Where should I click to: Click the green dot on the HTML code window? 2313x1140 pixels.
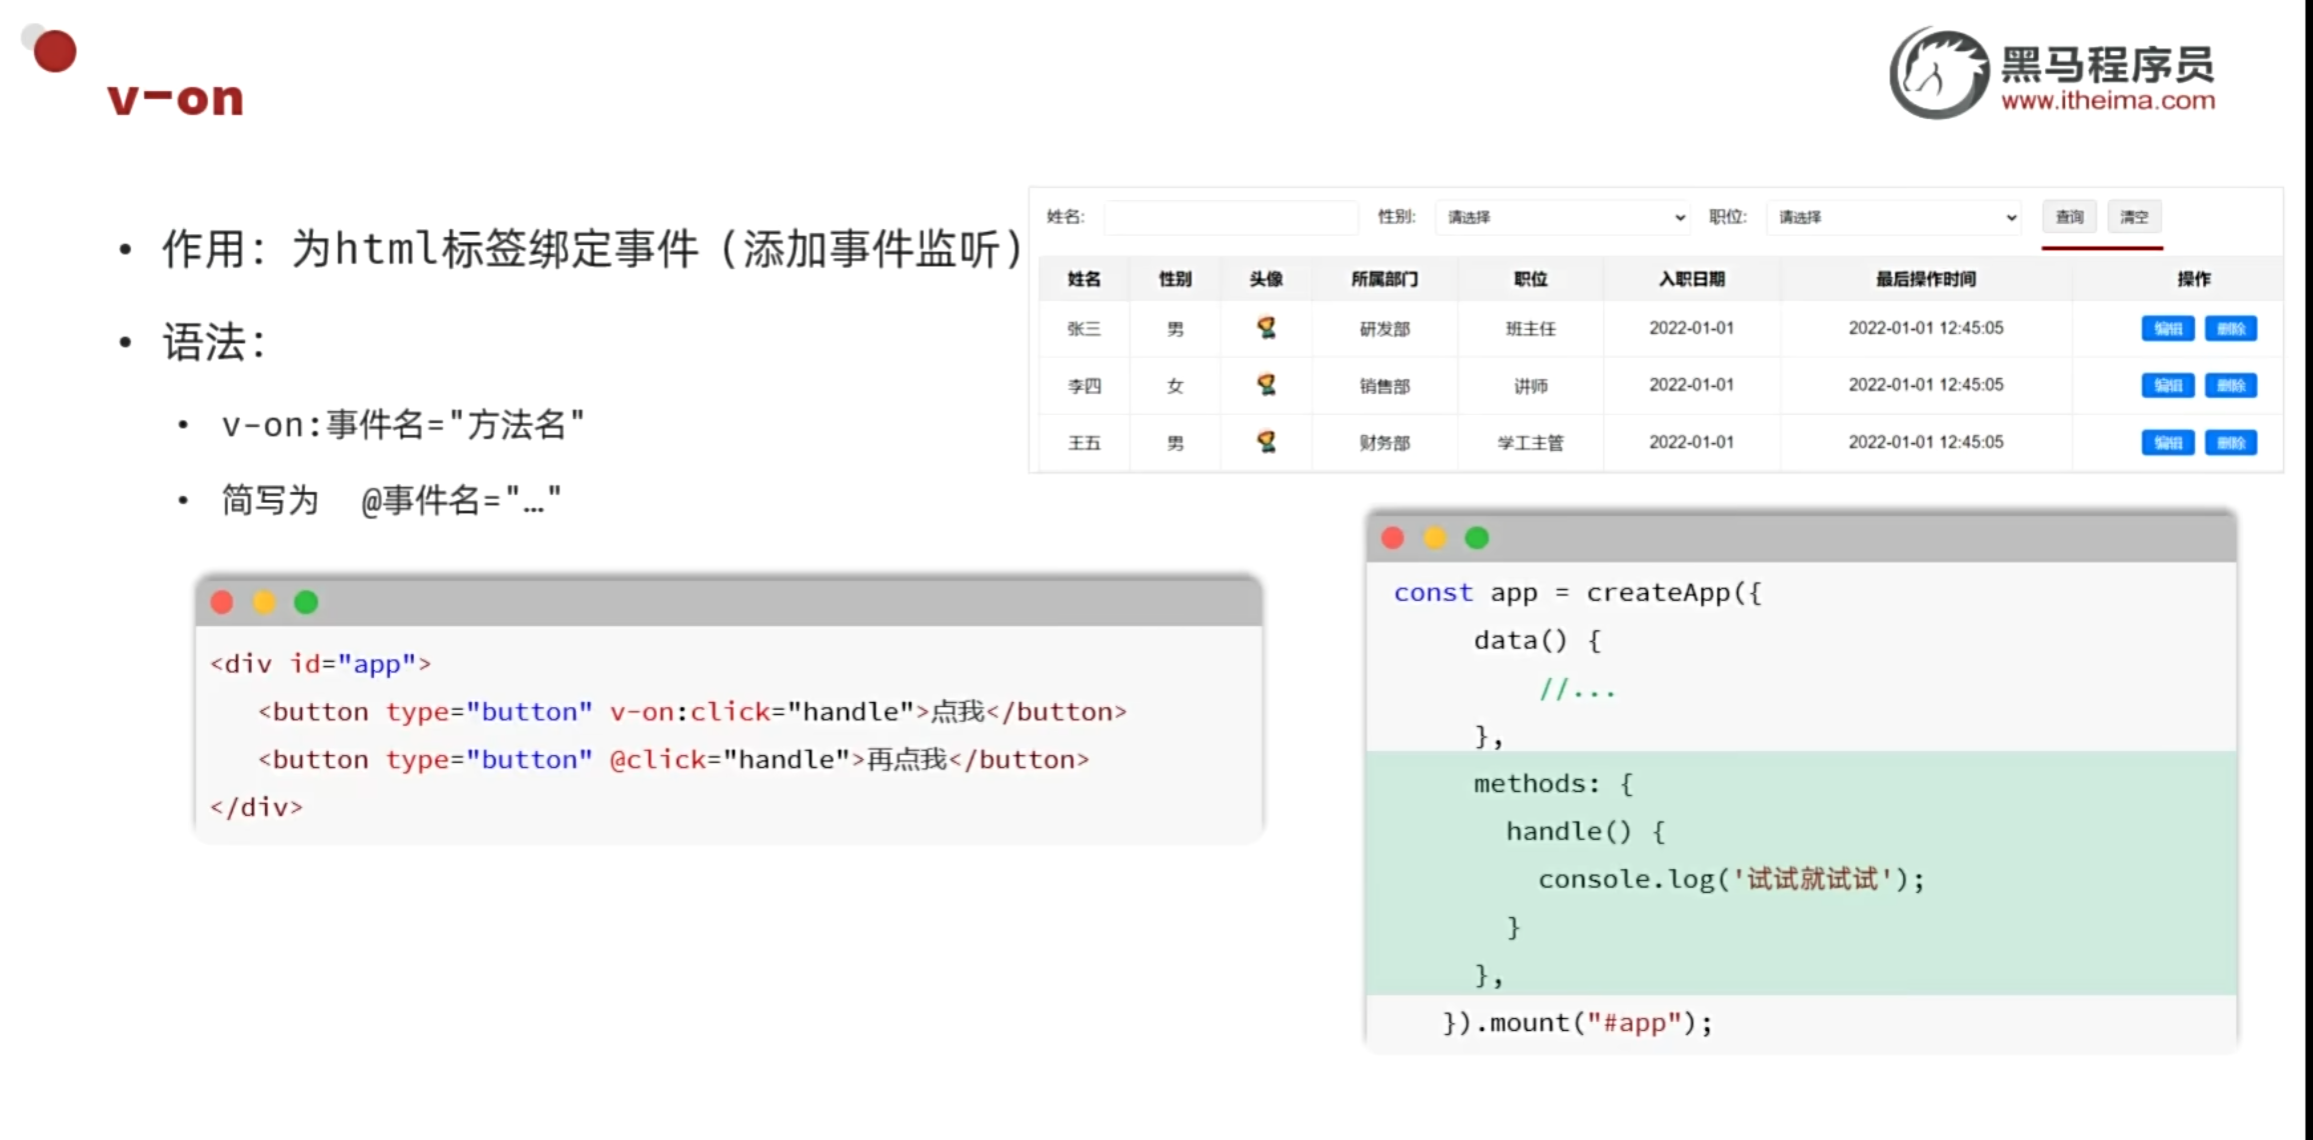point(306,602)
